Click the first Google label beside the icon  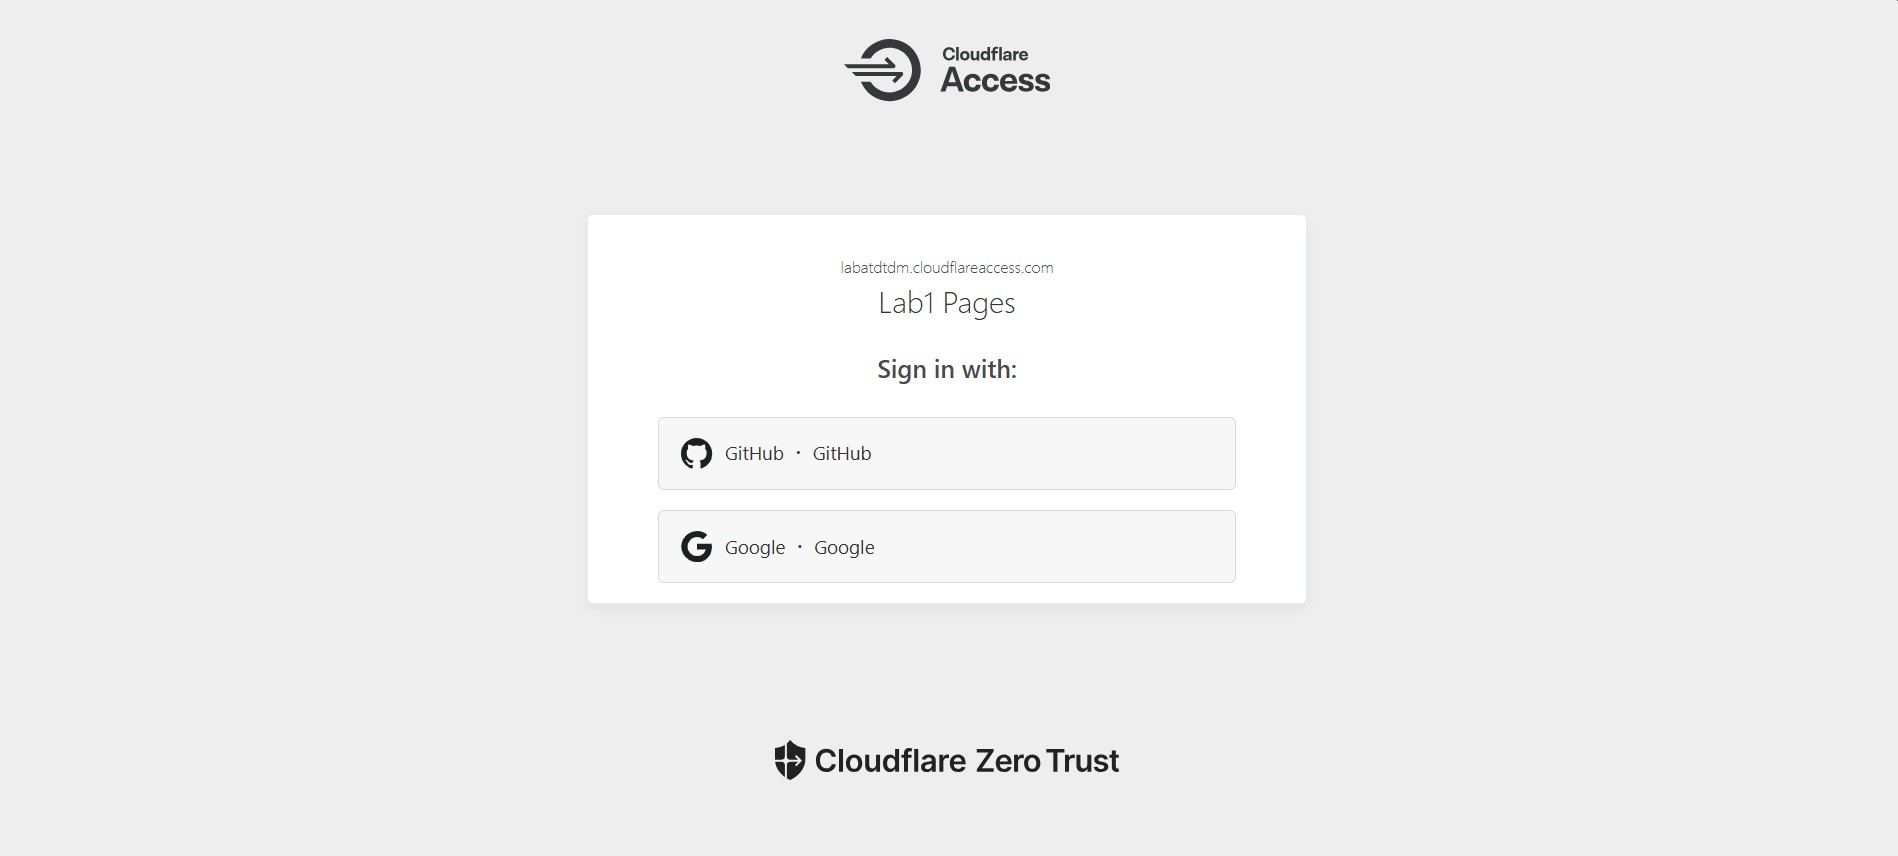tap(755, 548)
